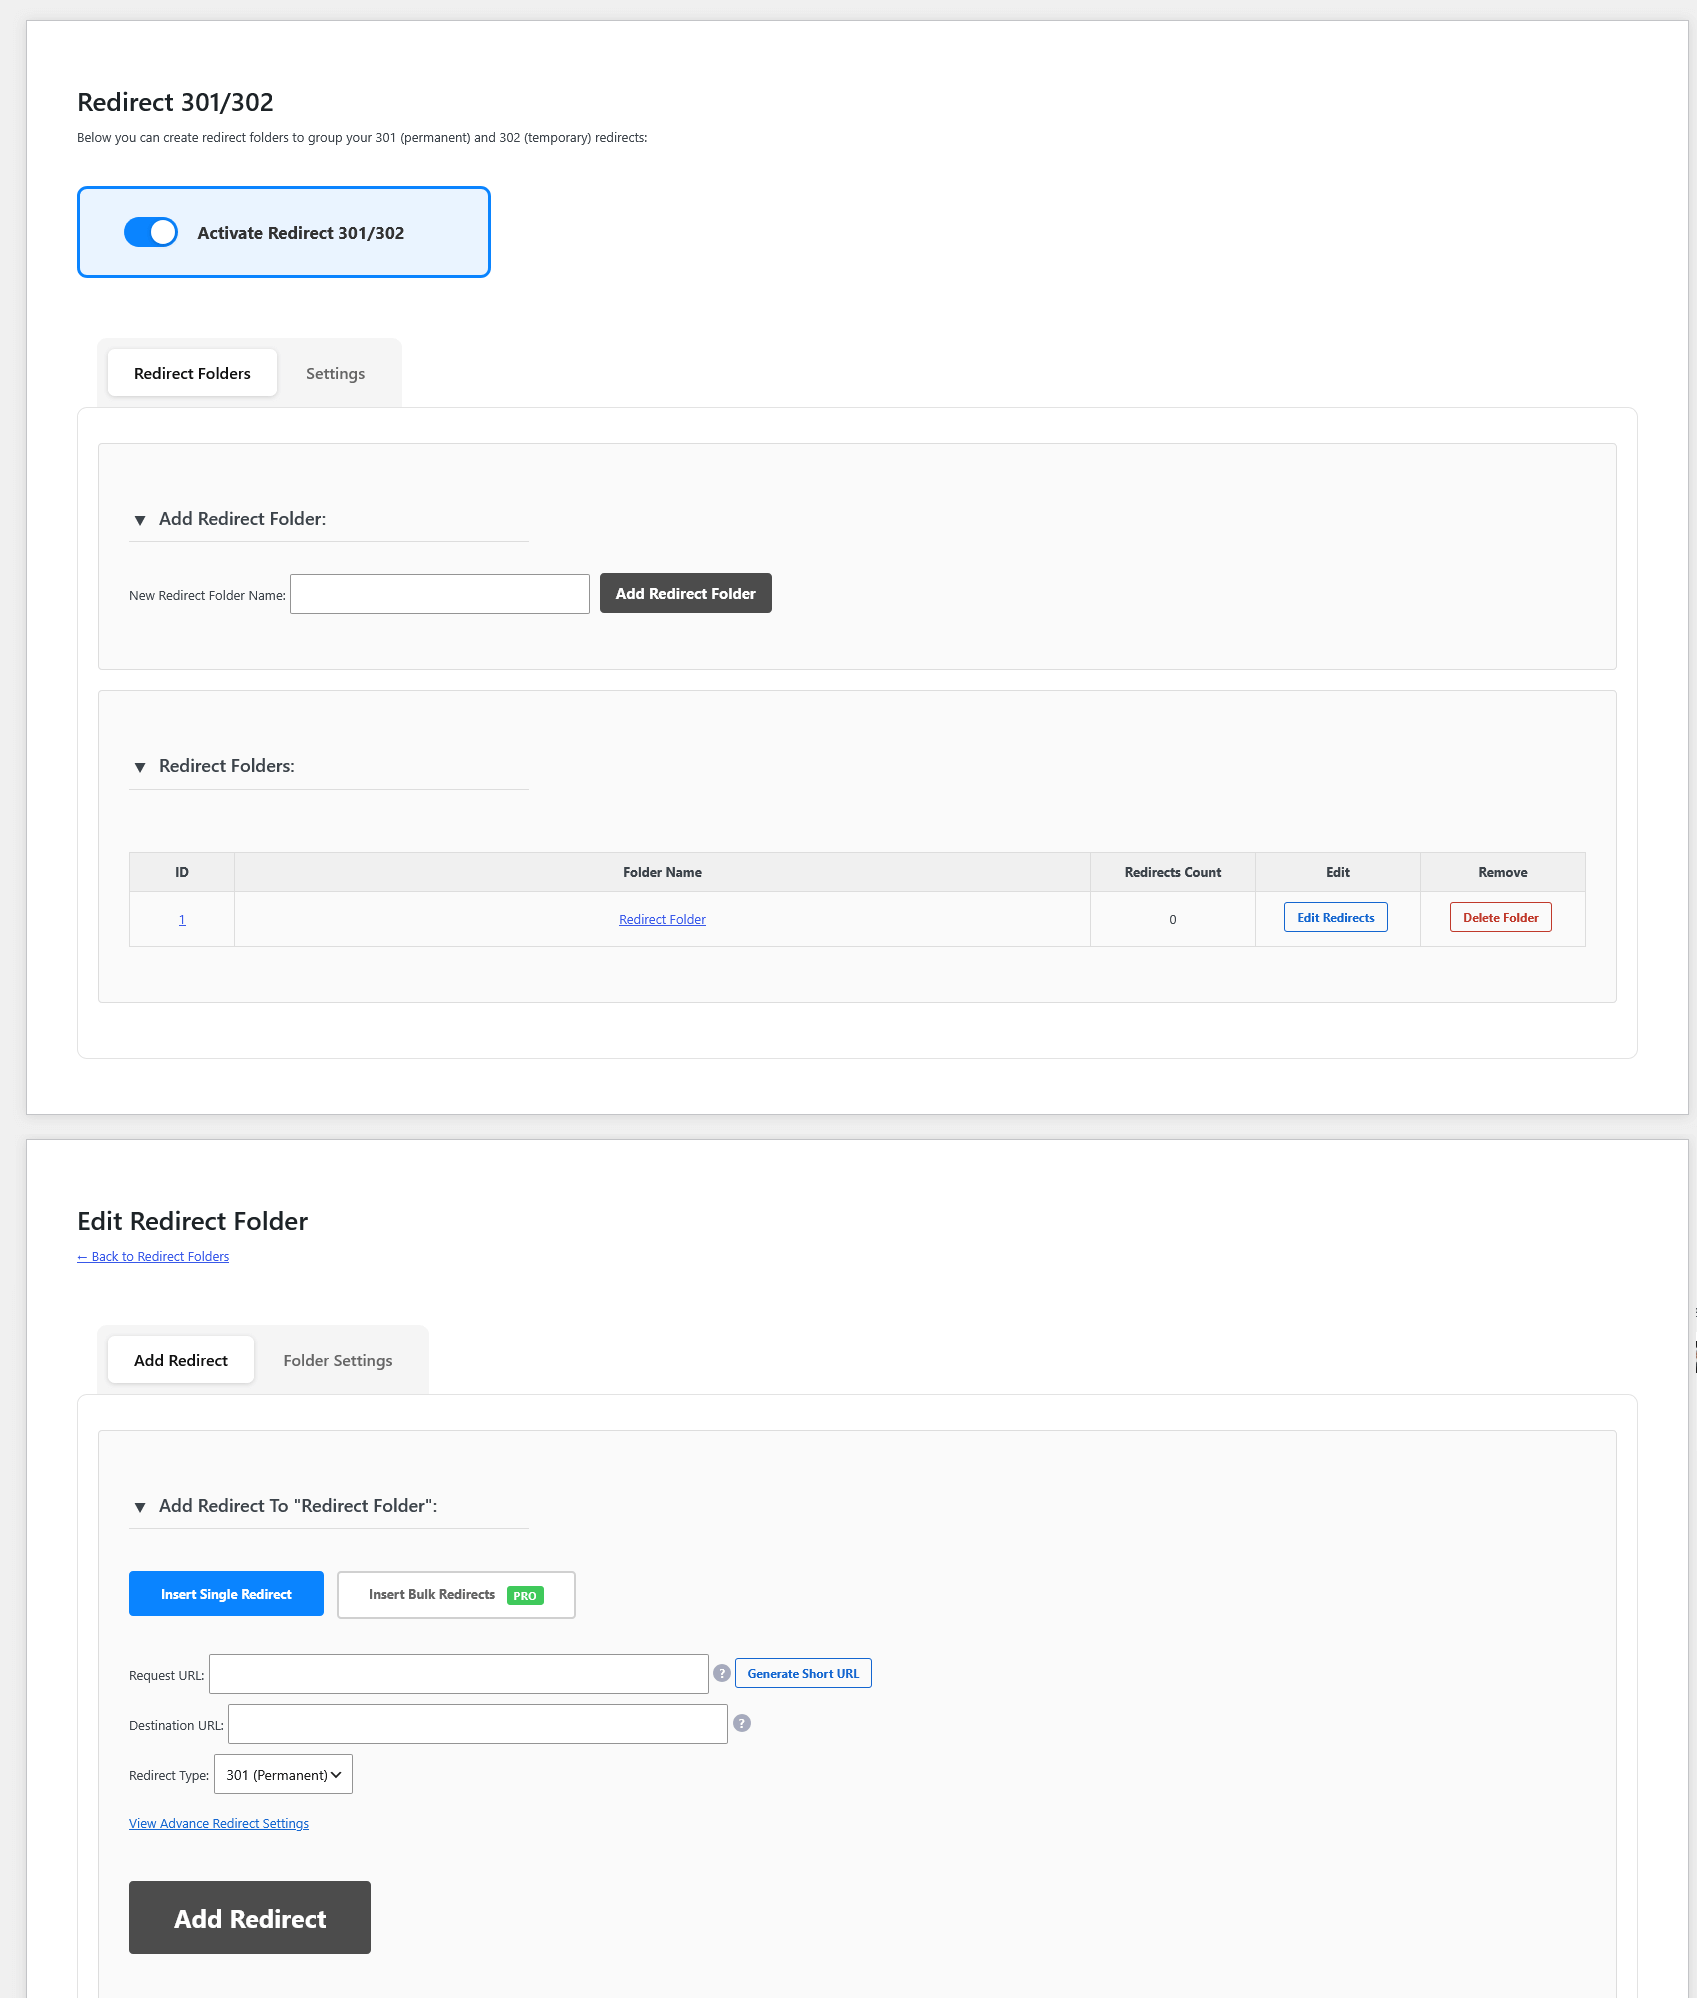Click the Redirects Count column header
This screenshot has width=1697, height=1998.
click(1173, 872)
